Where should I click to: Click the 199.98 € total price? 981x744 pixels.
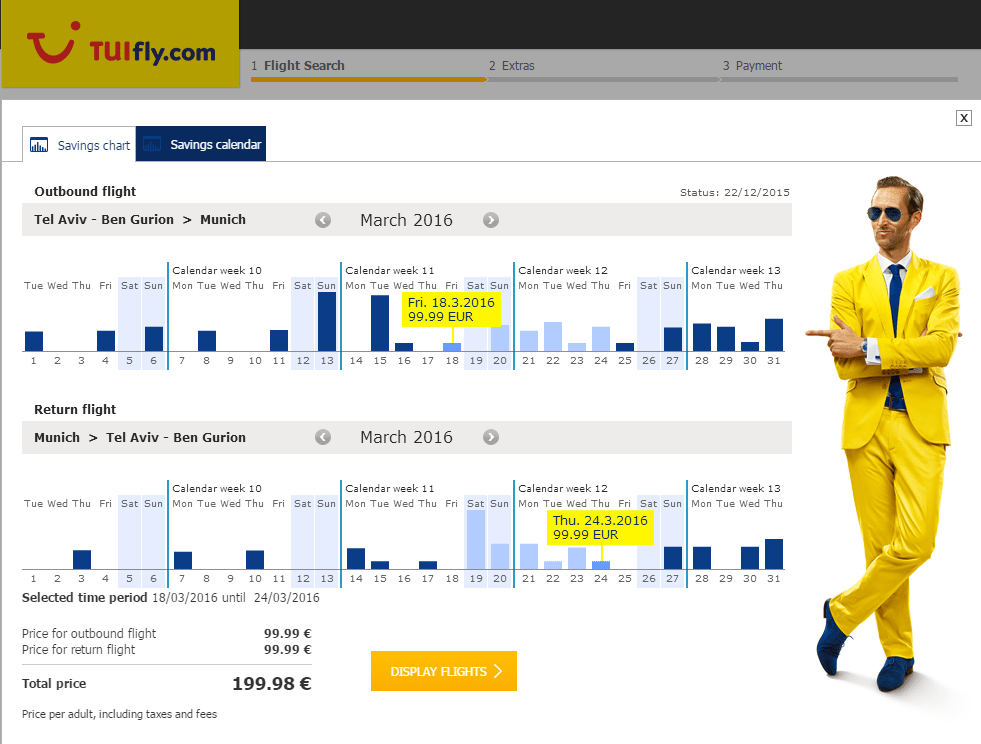[272, 683]
